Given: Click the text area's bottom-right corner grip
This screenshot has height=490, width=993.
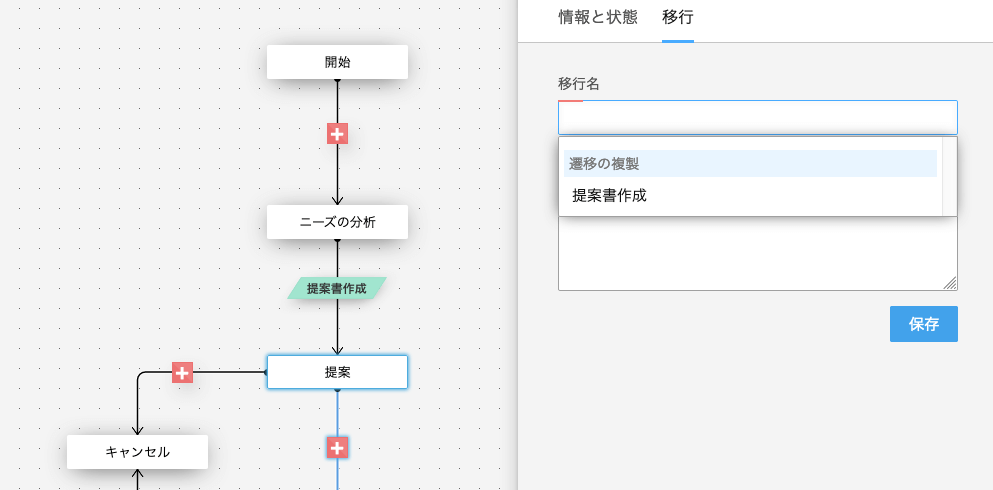Looking at the screenshot, I should (951, 284).
